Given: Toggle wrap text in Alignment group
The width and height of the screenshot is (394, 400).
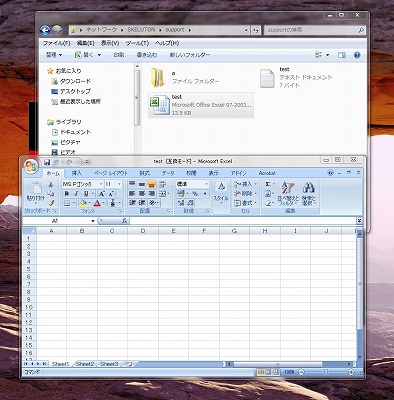Looking at the screenshot, I should coord(163,184).
